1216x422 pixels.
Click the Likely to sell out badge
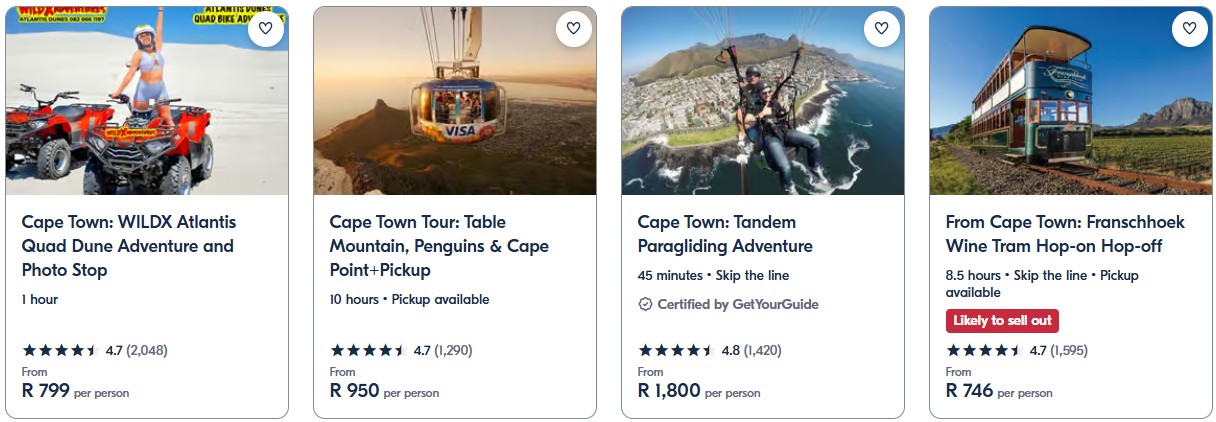pos(1002,321)
